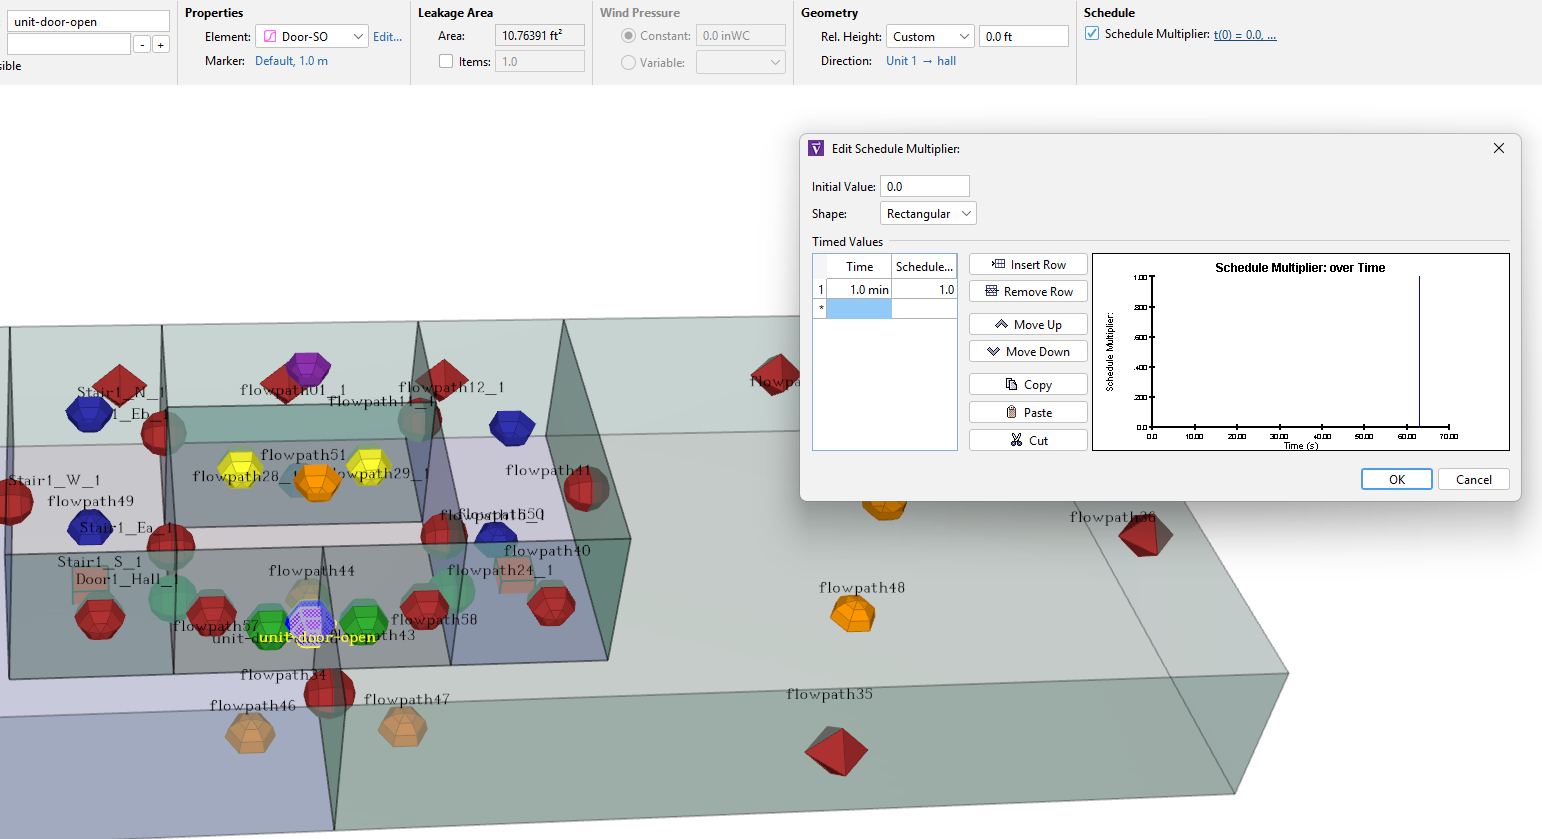
Task: Click the Time column header
Action: point(859,267)
